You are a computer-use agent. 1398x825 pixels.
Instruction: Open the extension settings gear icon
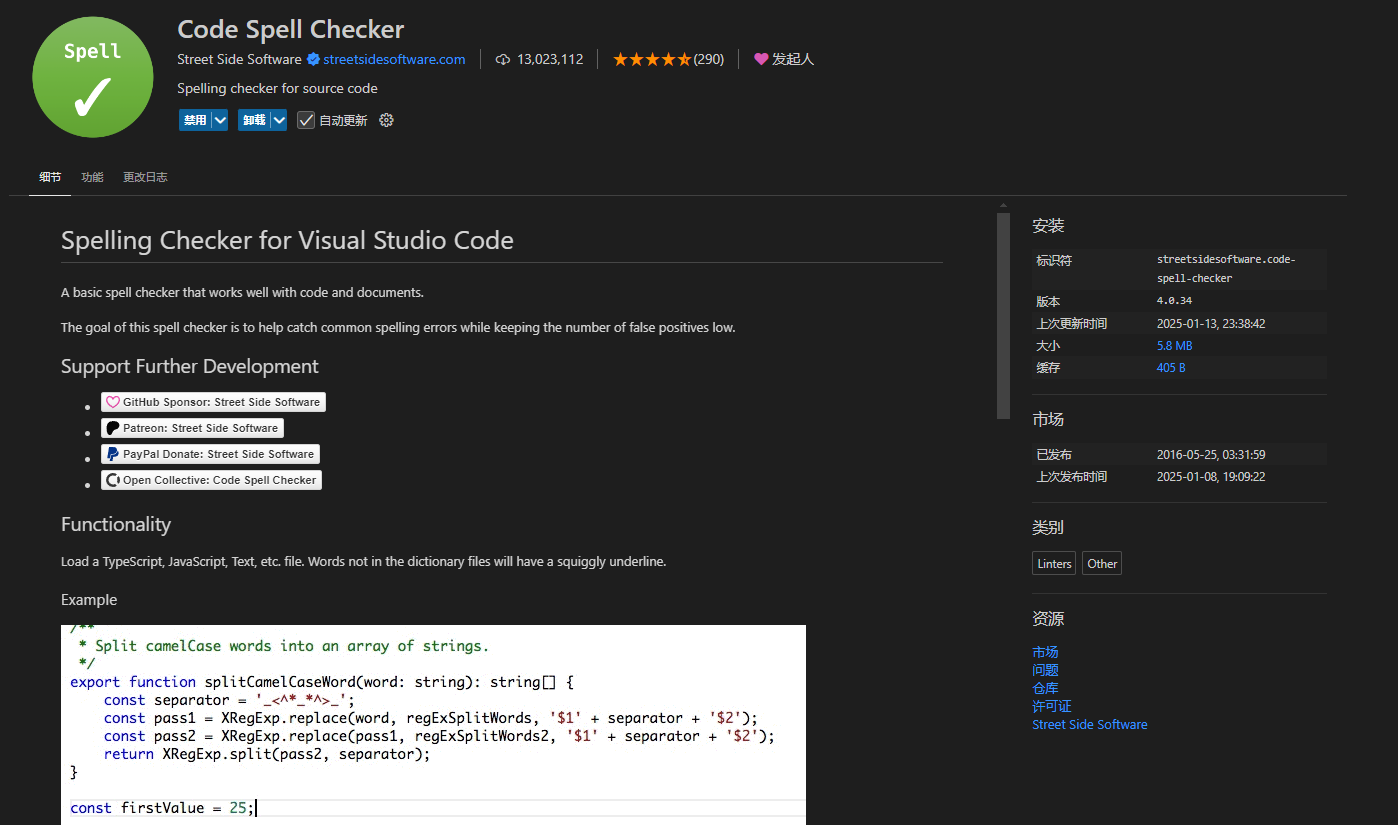(387, 120)
